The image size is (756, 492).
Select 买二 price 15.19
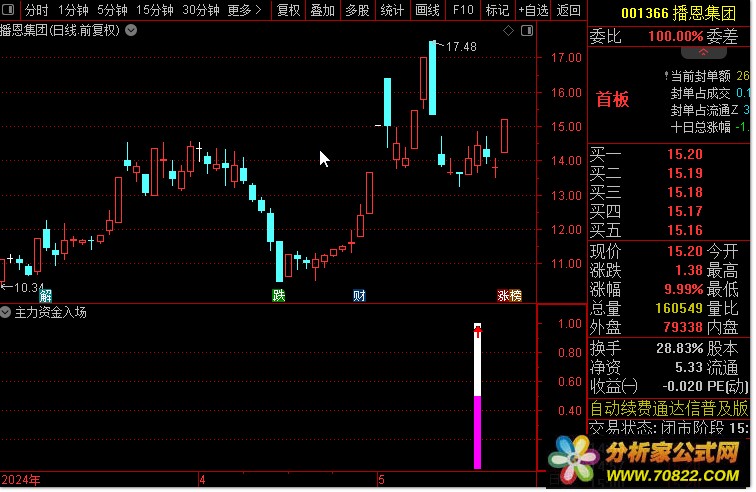coord(685,173)
